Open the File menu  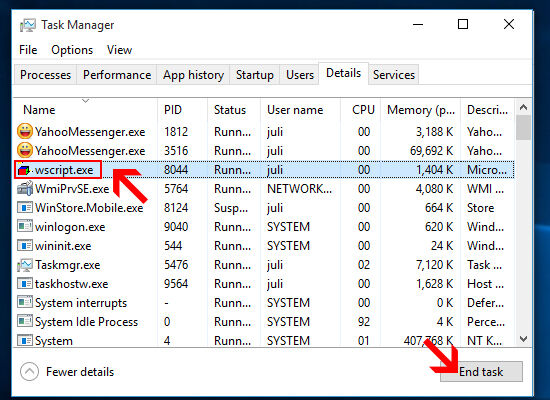pos(28,50)
